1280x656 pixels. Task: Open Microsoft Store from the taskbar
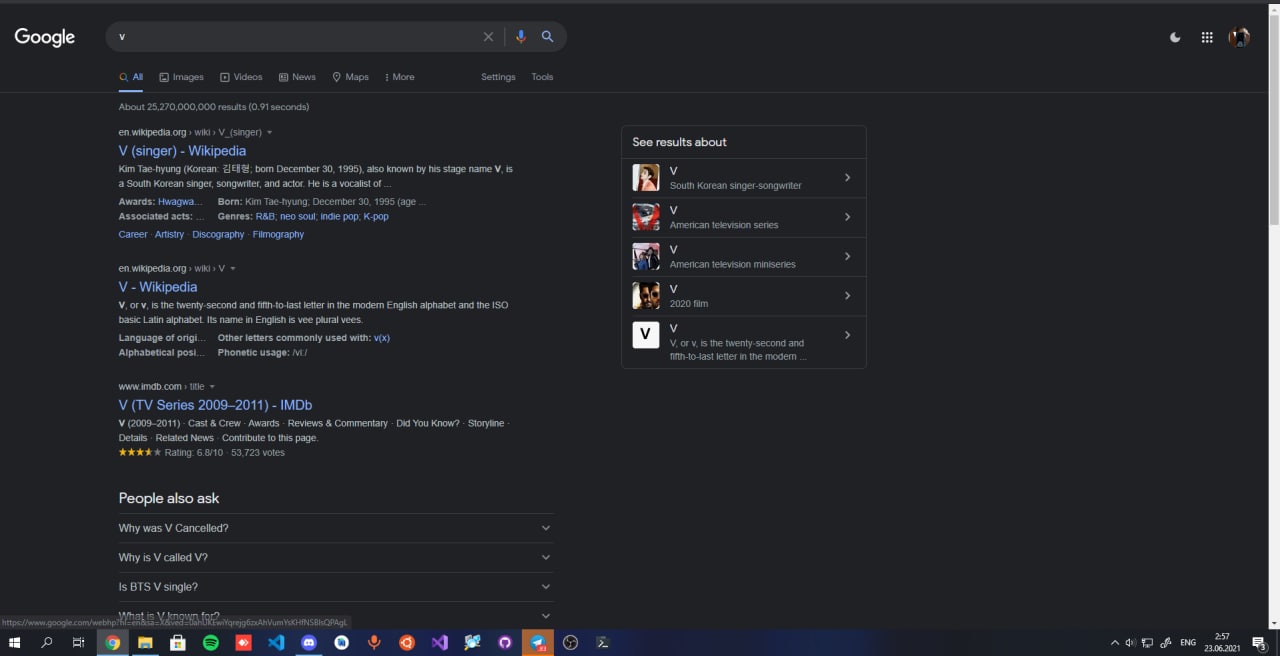click(x=178, y=643)
